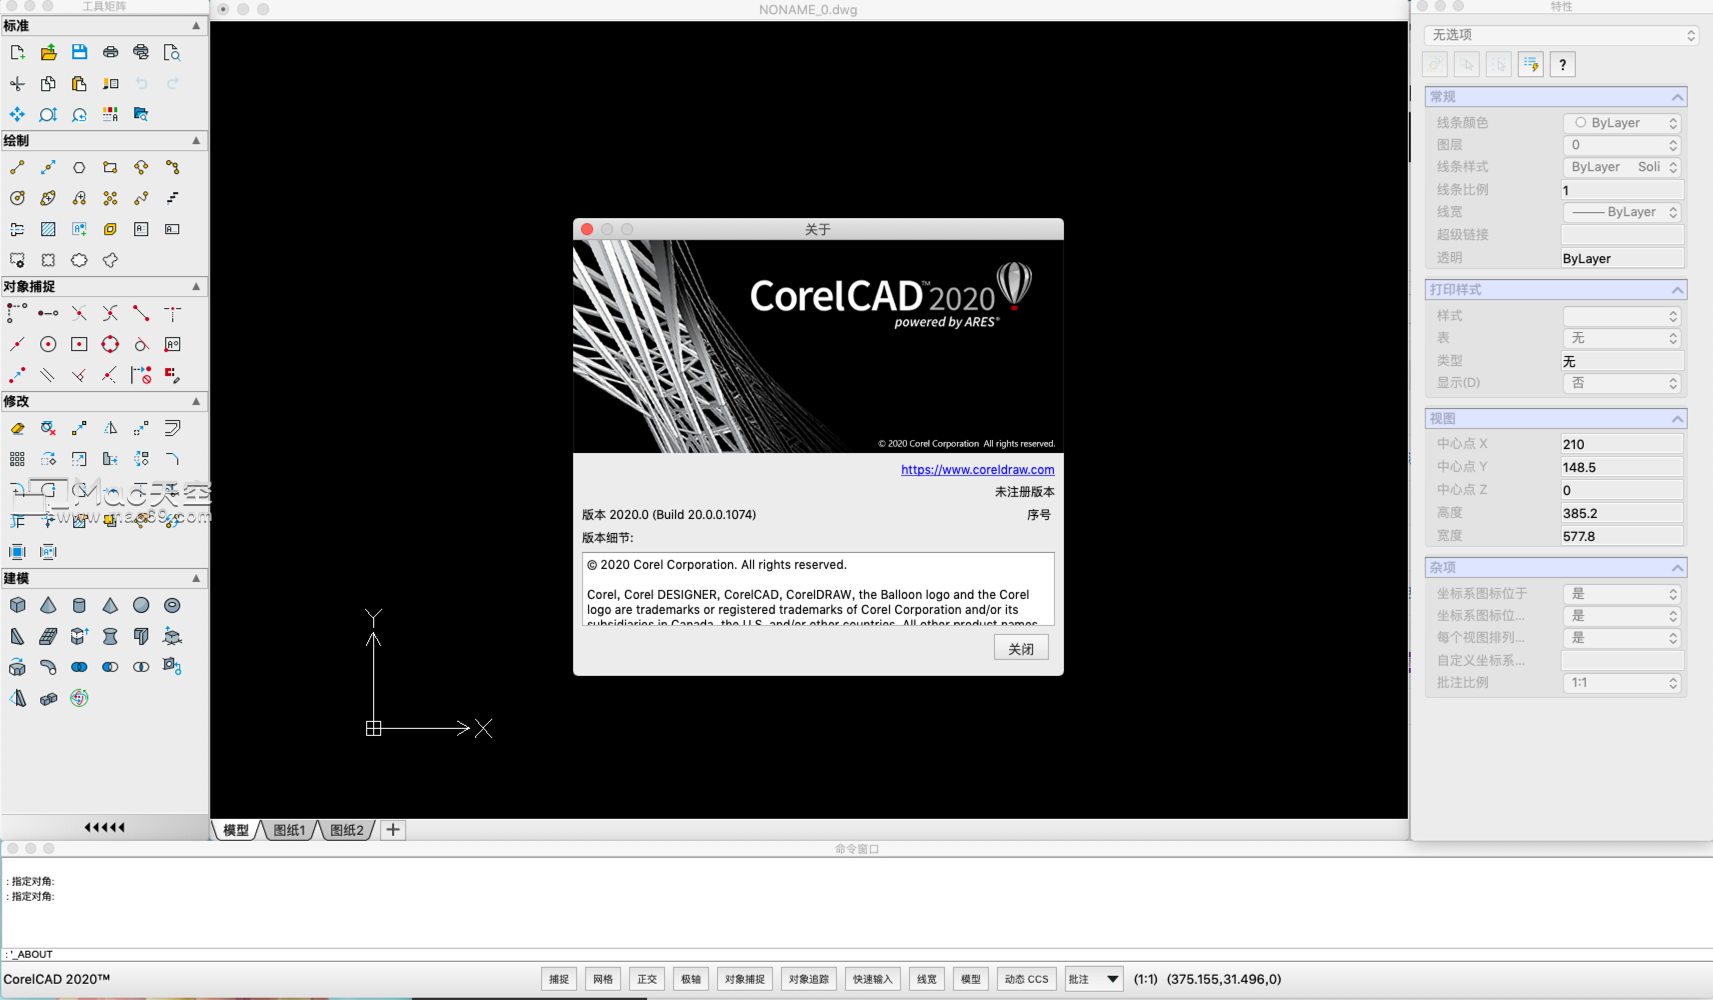1713x1000 pixels.
Task: Collapse the 常规 section in Properties
Action: (x=1677, y=97)
